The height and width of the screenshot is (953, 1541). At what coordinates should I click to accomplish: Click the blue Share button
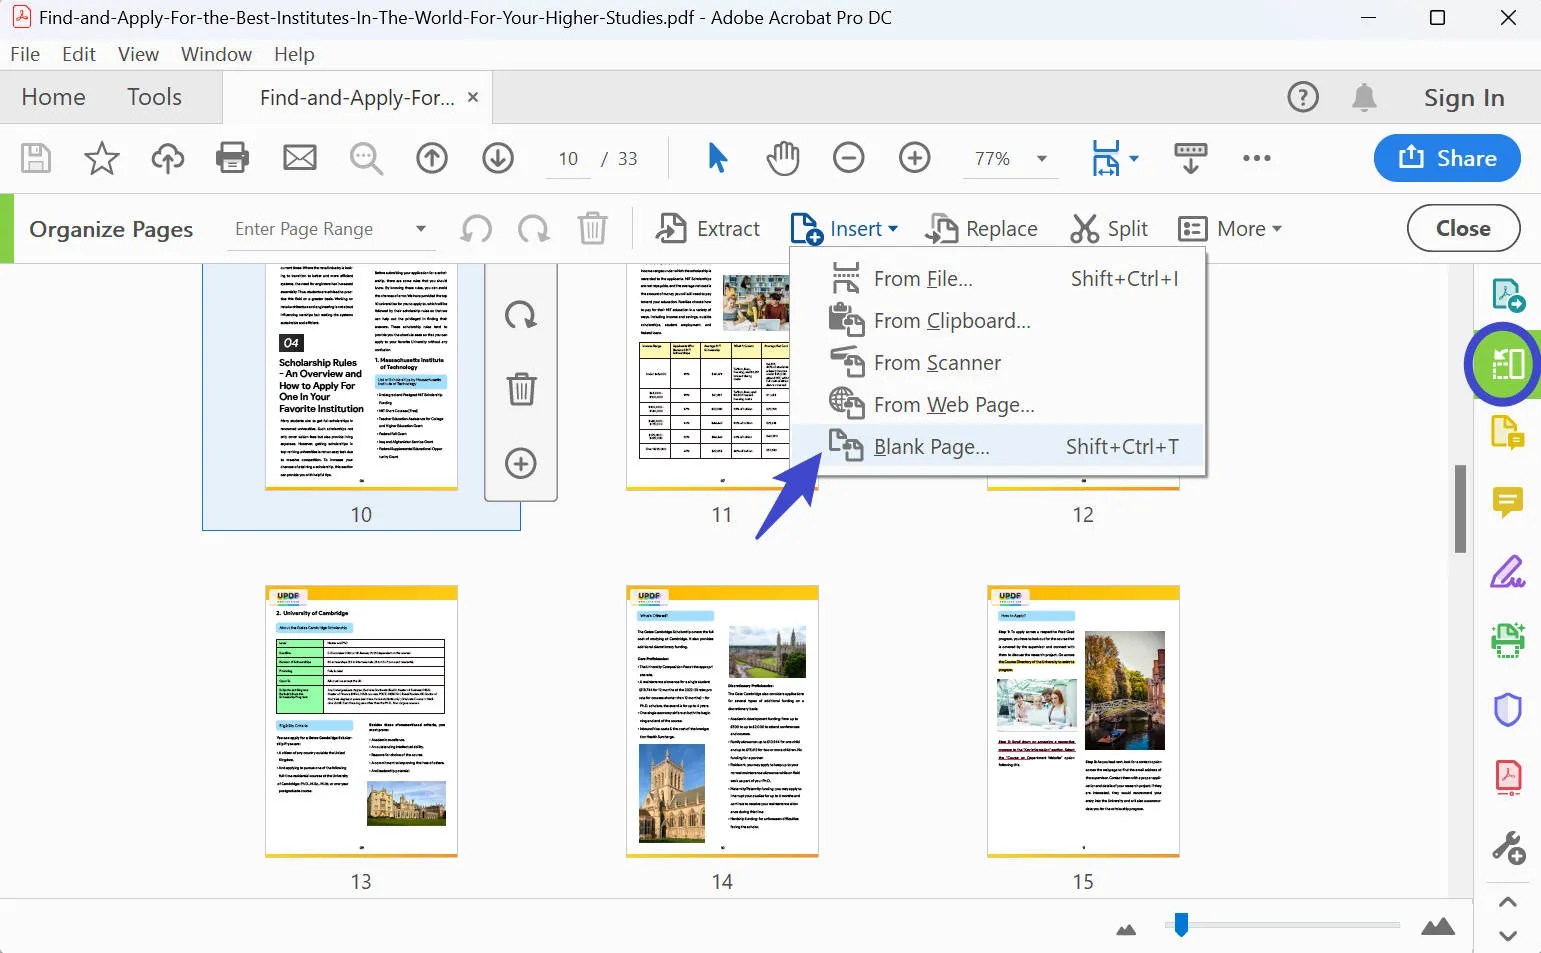1446,158
